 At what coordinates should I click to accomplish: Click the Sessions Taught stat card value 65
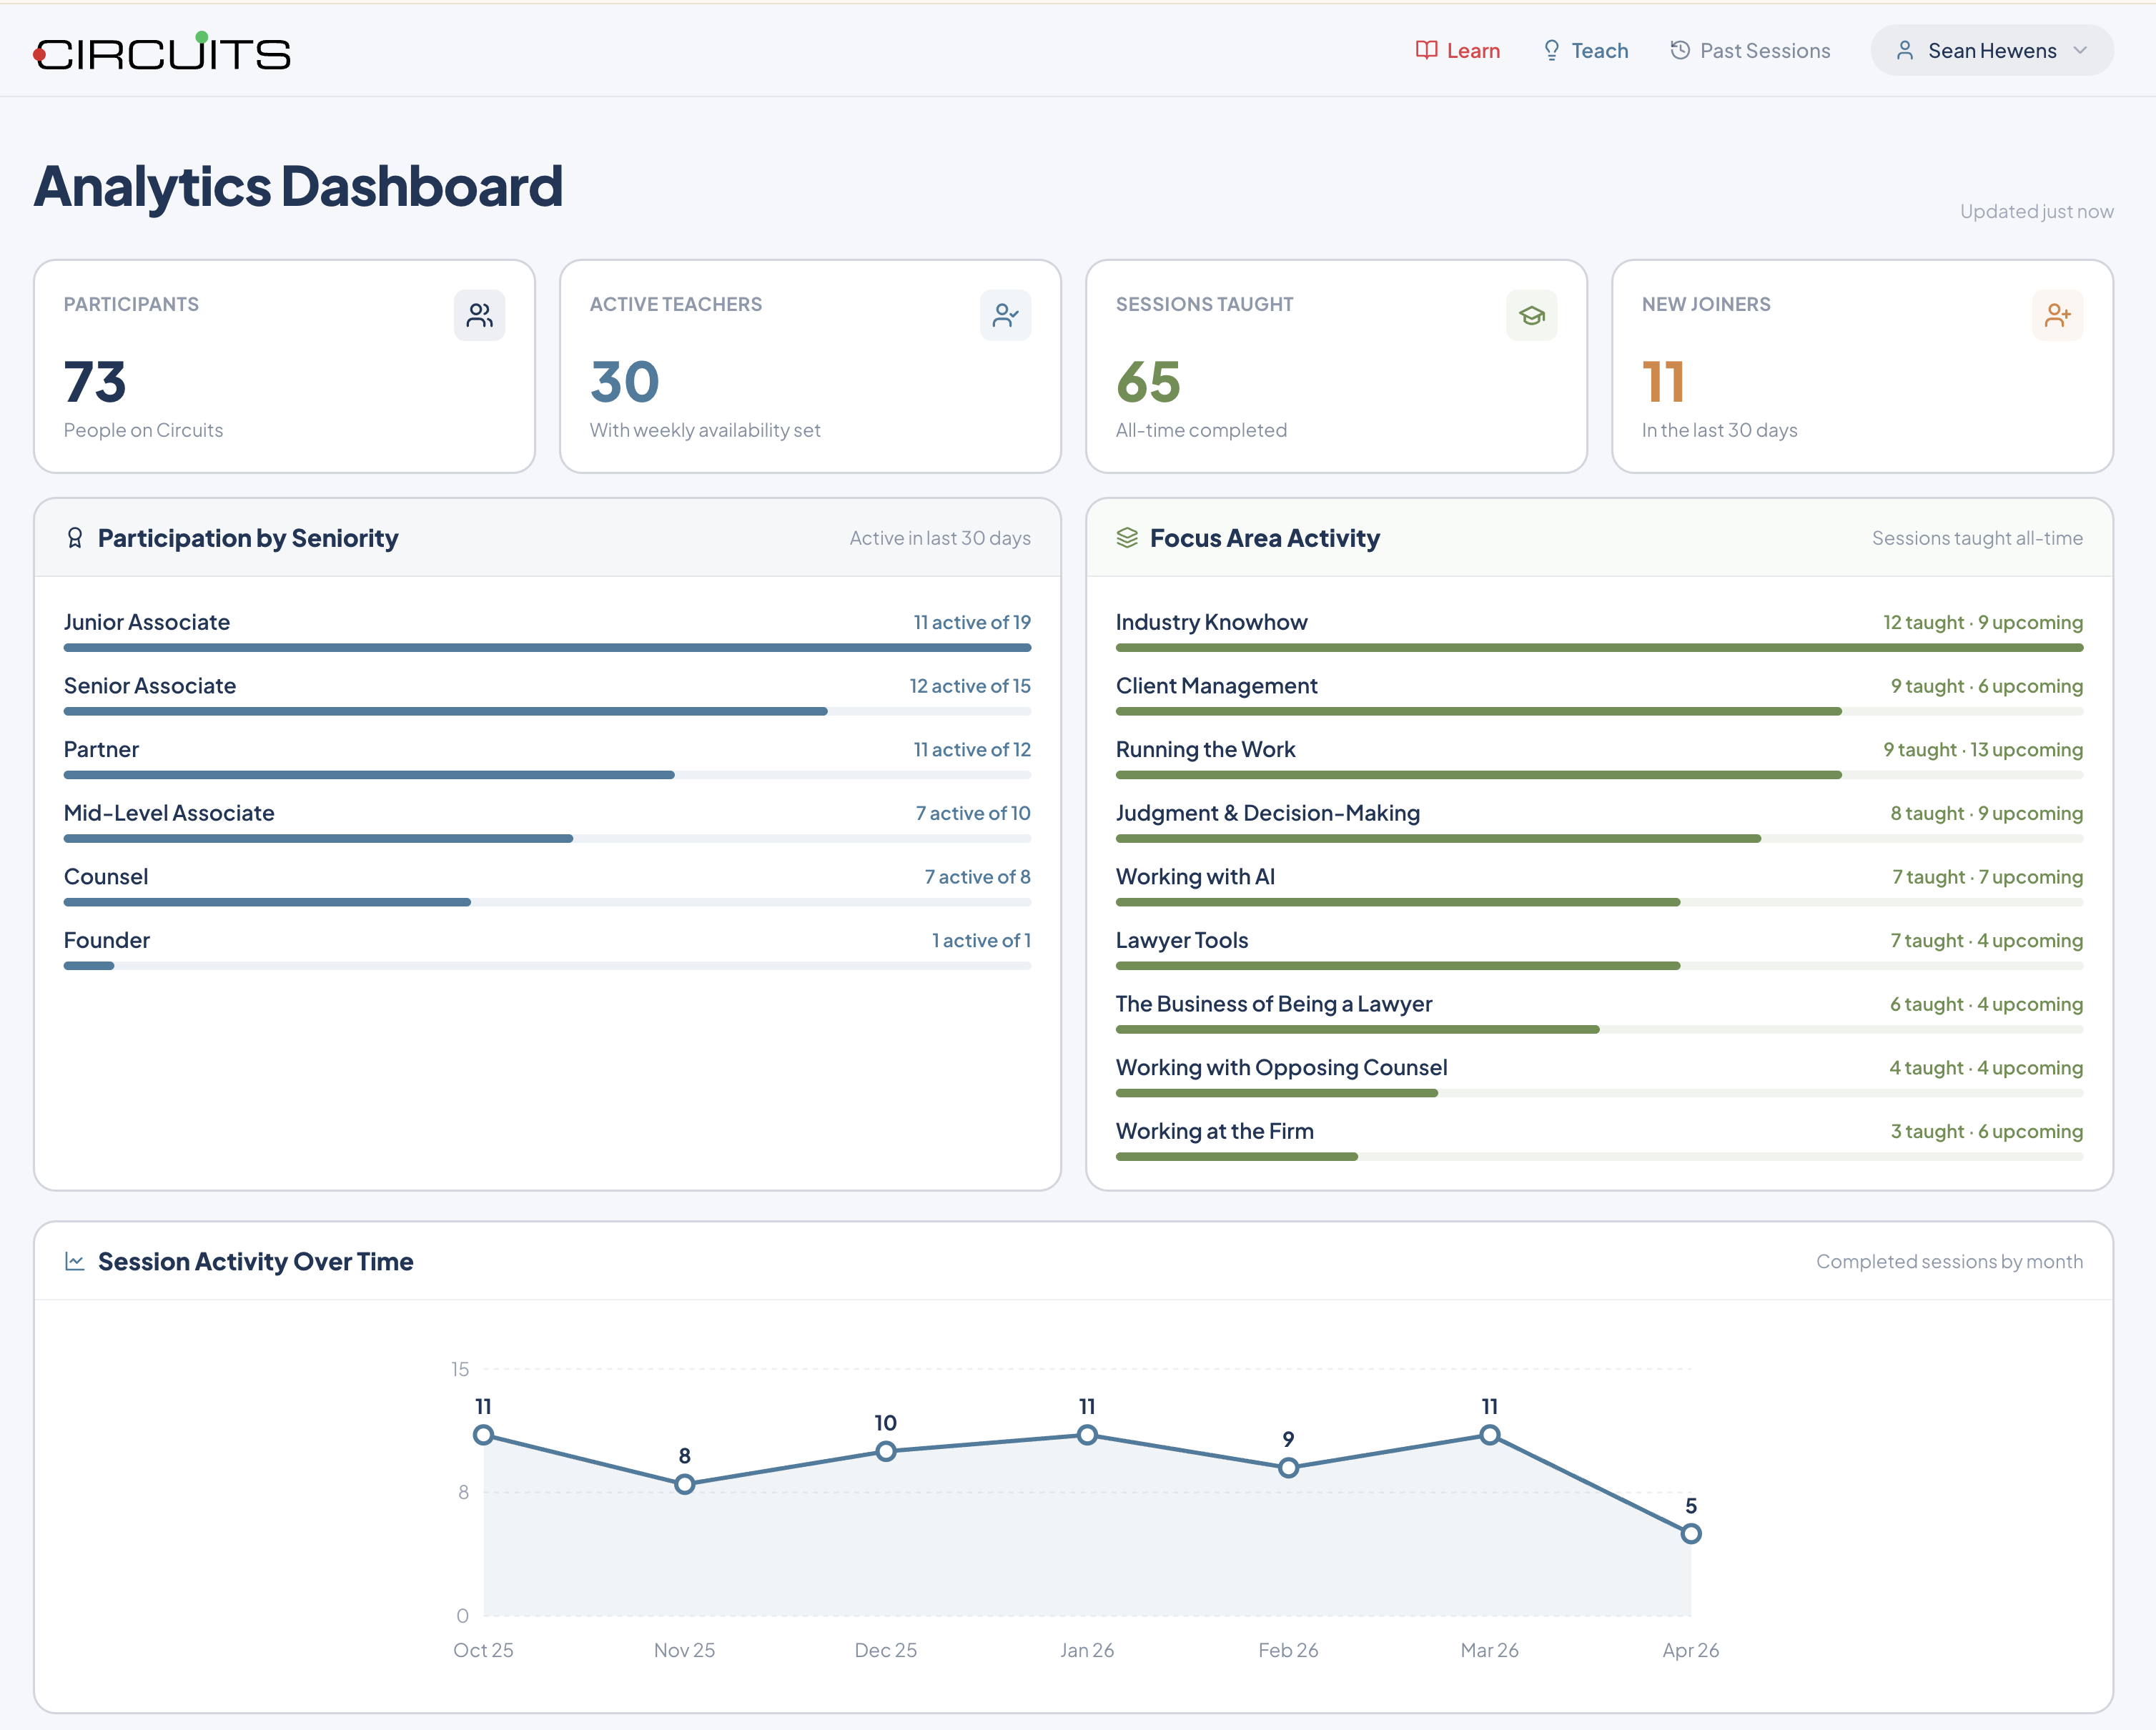[x=1148, y=382]
